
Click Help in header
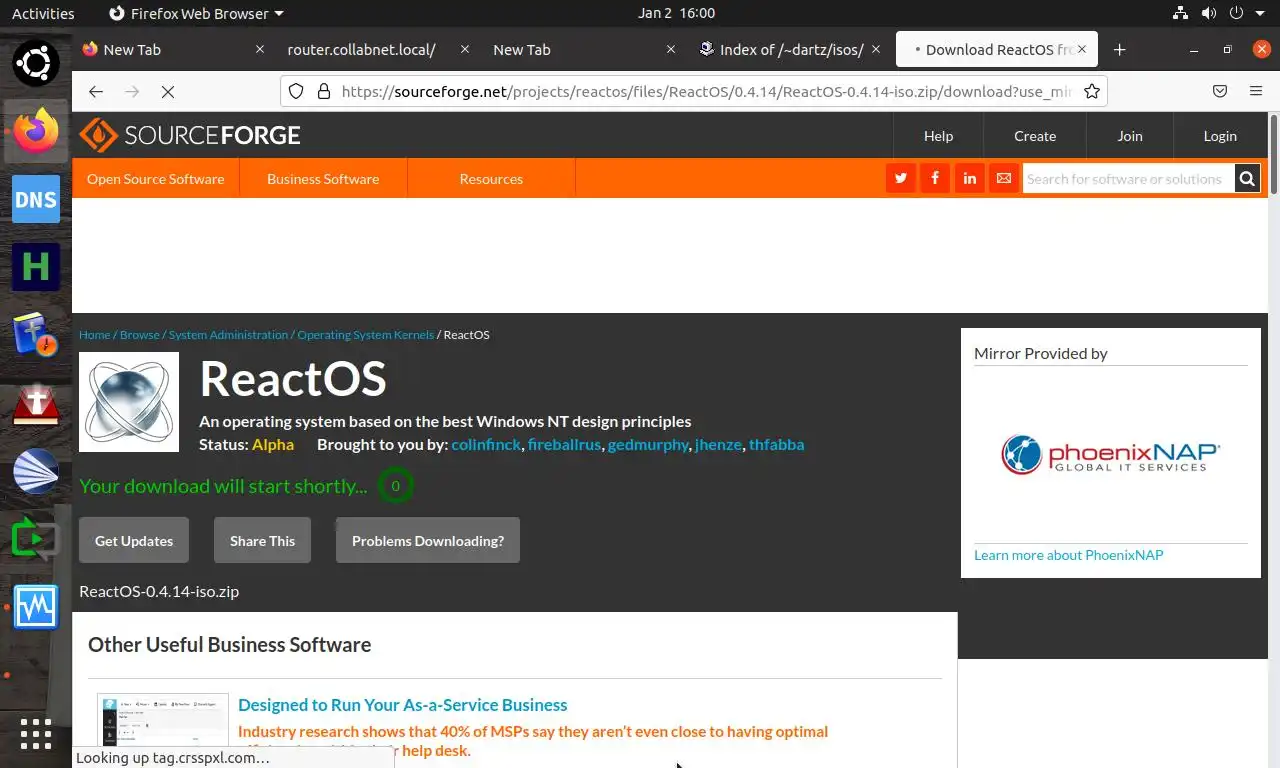pyautogui.click(x=938, y=136)
